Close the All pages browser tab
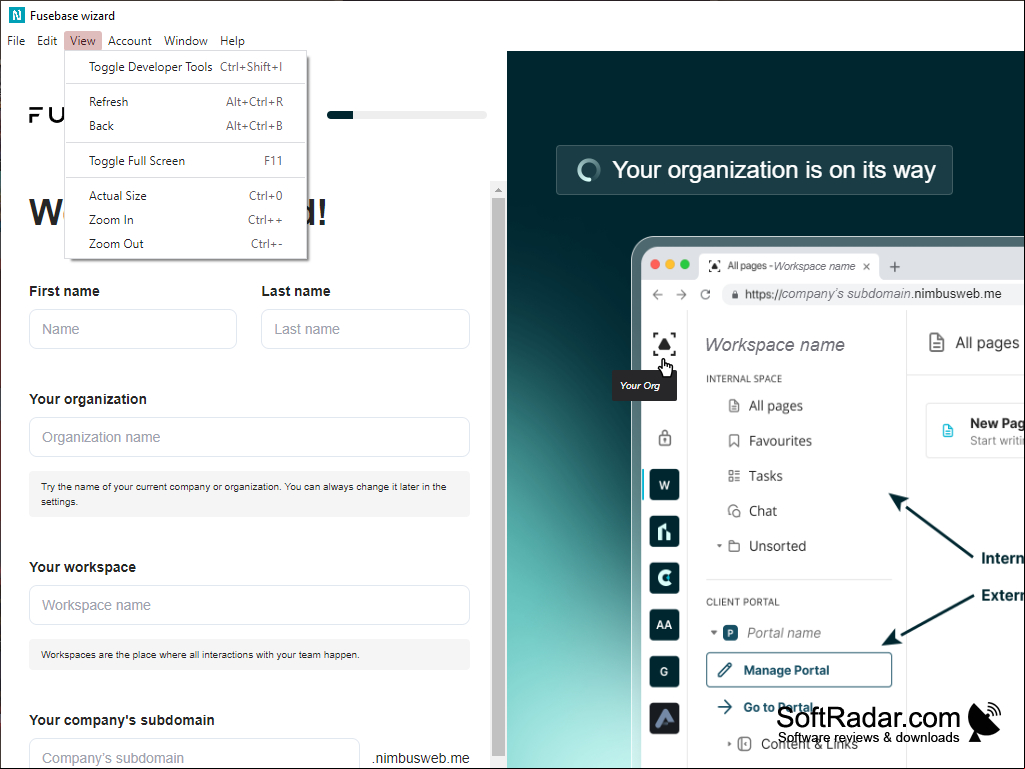 pyautogui.click(x=866, y=267)
